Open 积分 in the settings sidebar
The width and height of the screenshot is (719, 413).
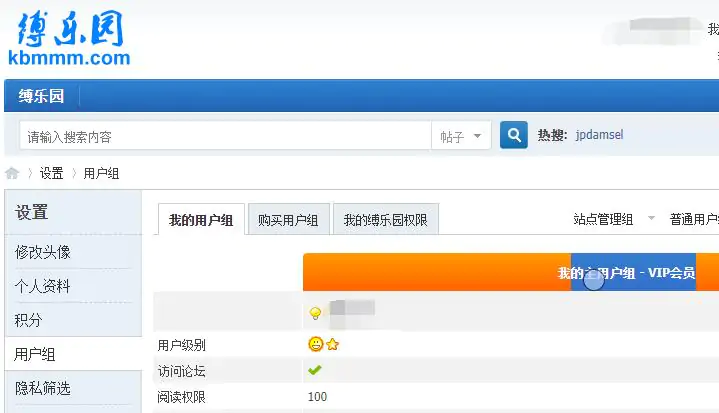[x=28, y=320]
